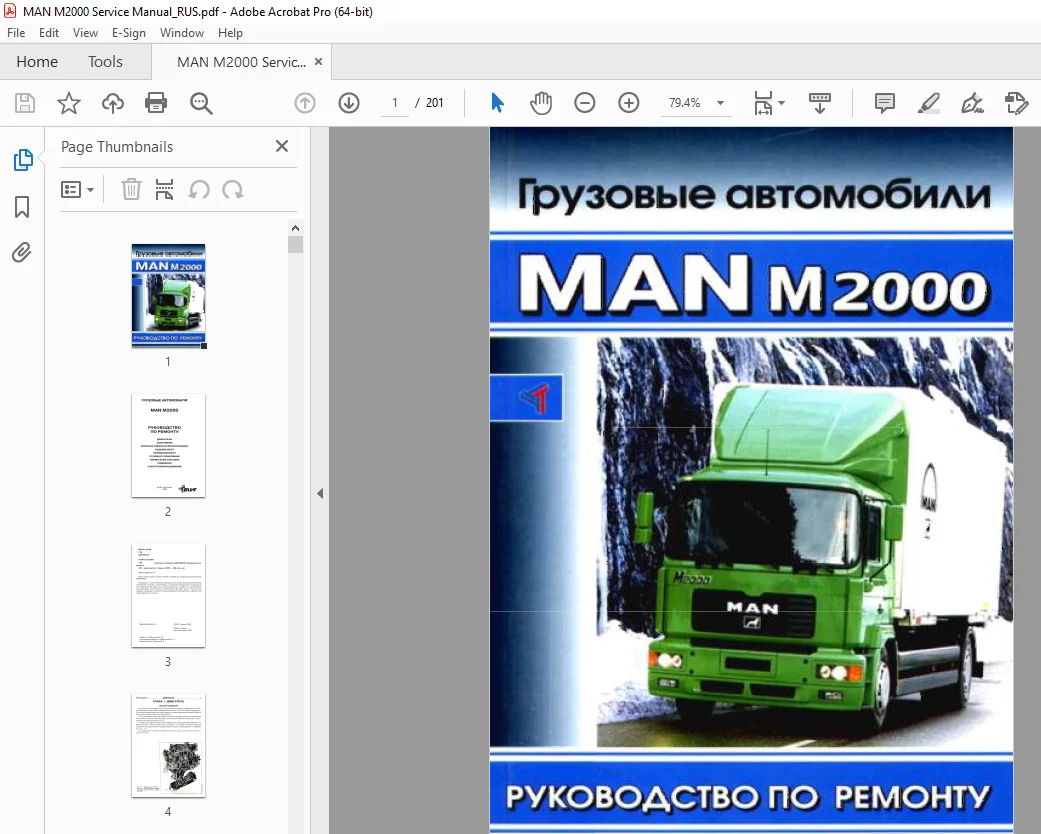The image size is (1041, 834).
Task: Click the fit page width icon
Action: point(763,103)
